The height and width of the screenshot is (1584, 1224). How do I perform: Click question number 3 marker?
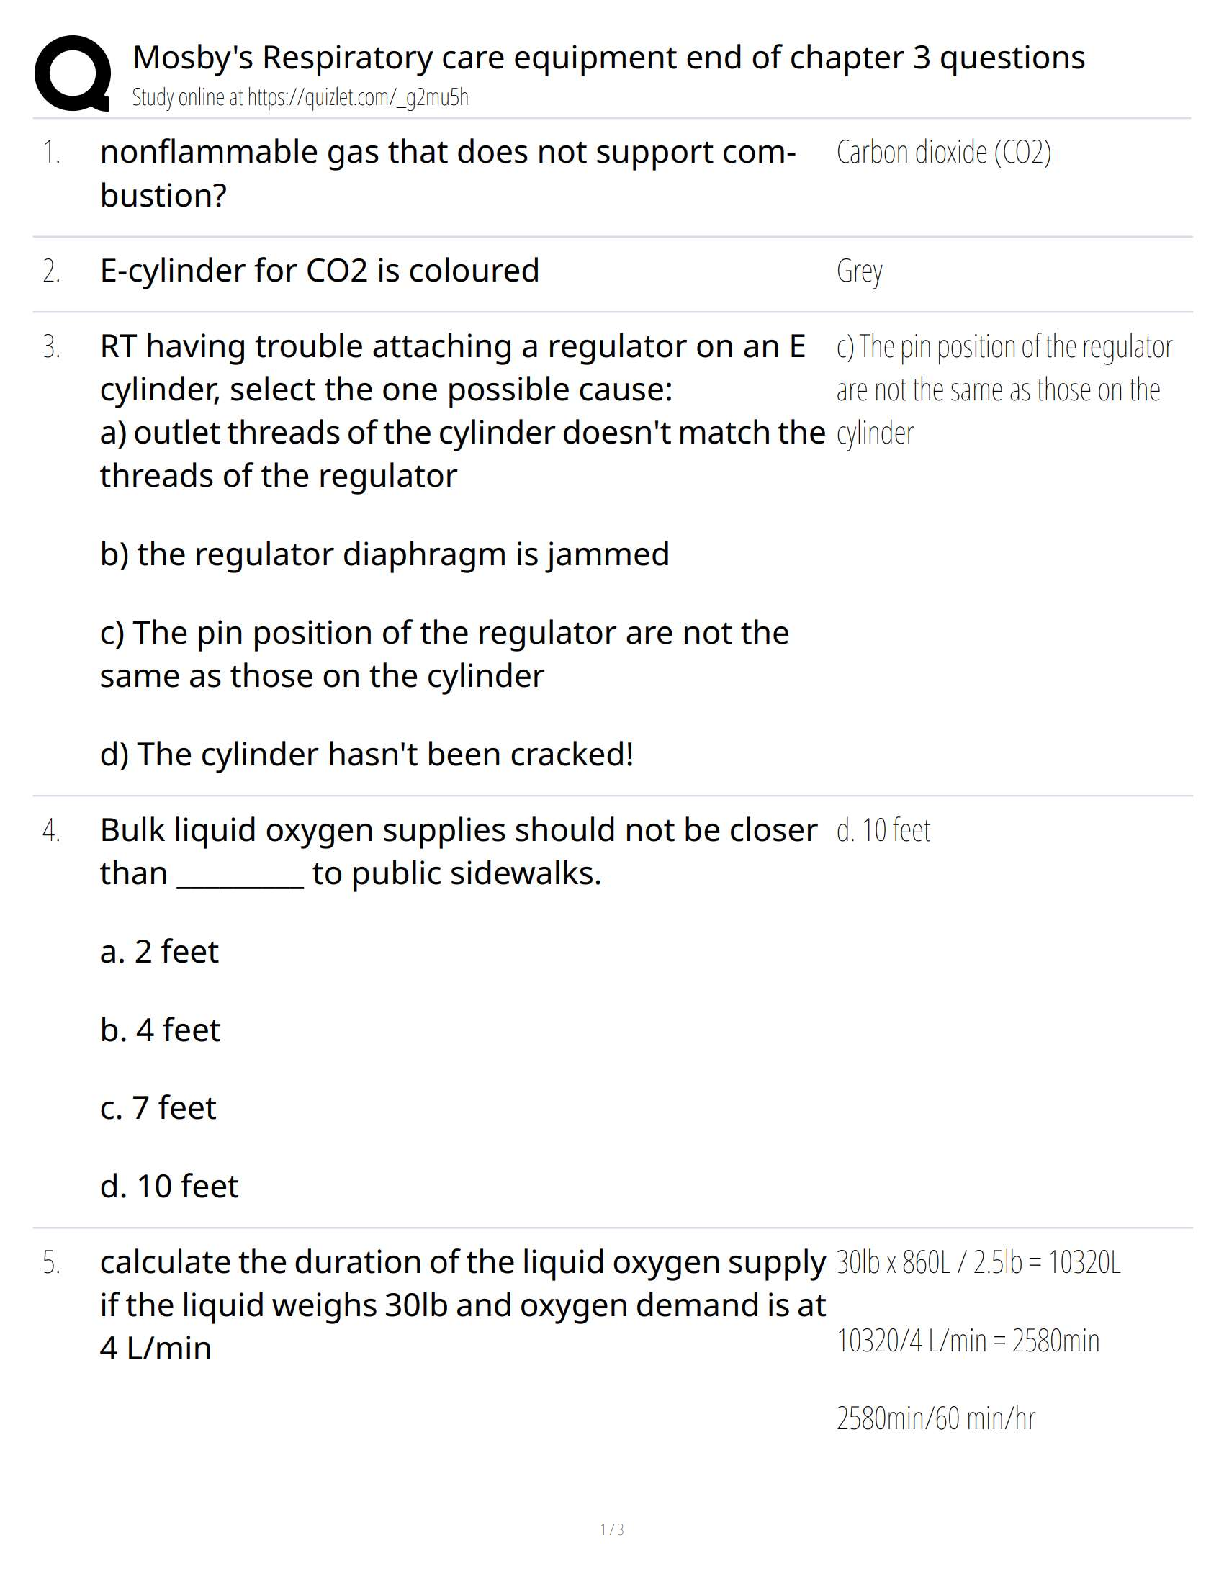[52, 347]
